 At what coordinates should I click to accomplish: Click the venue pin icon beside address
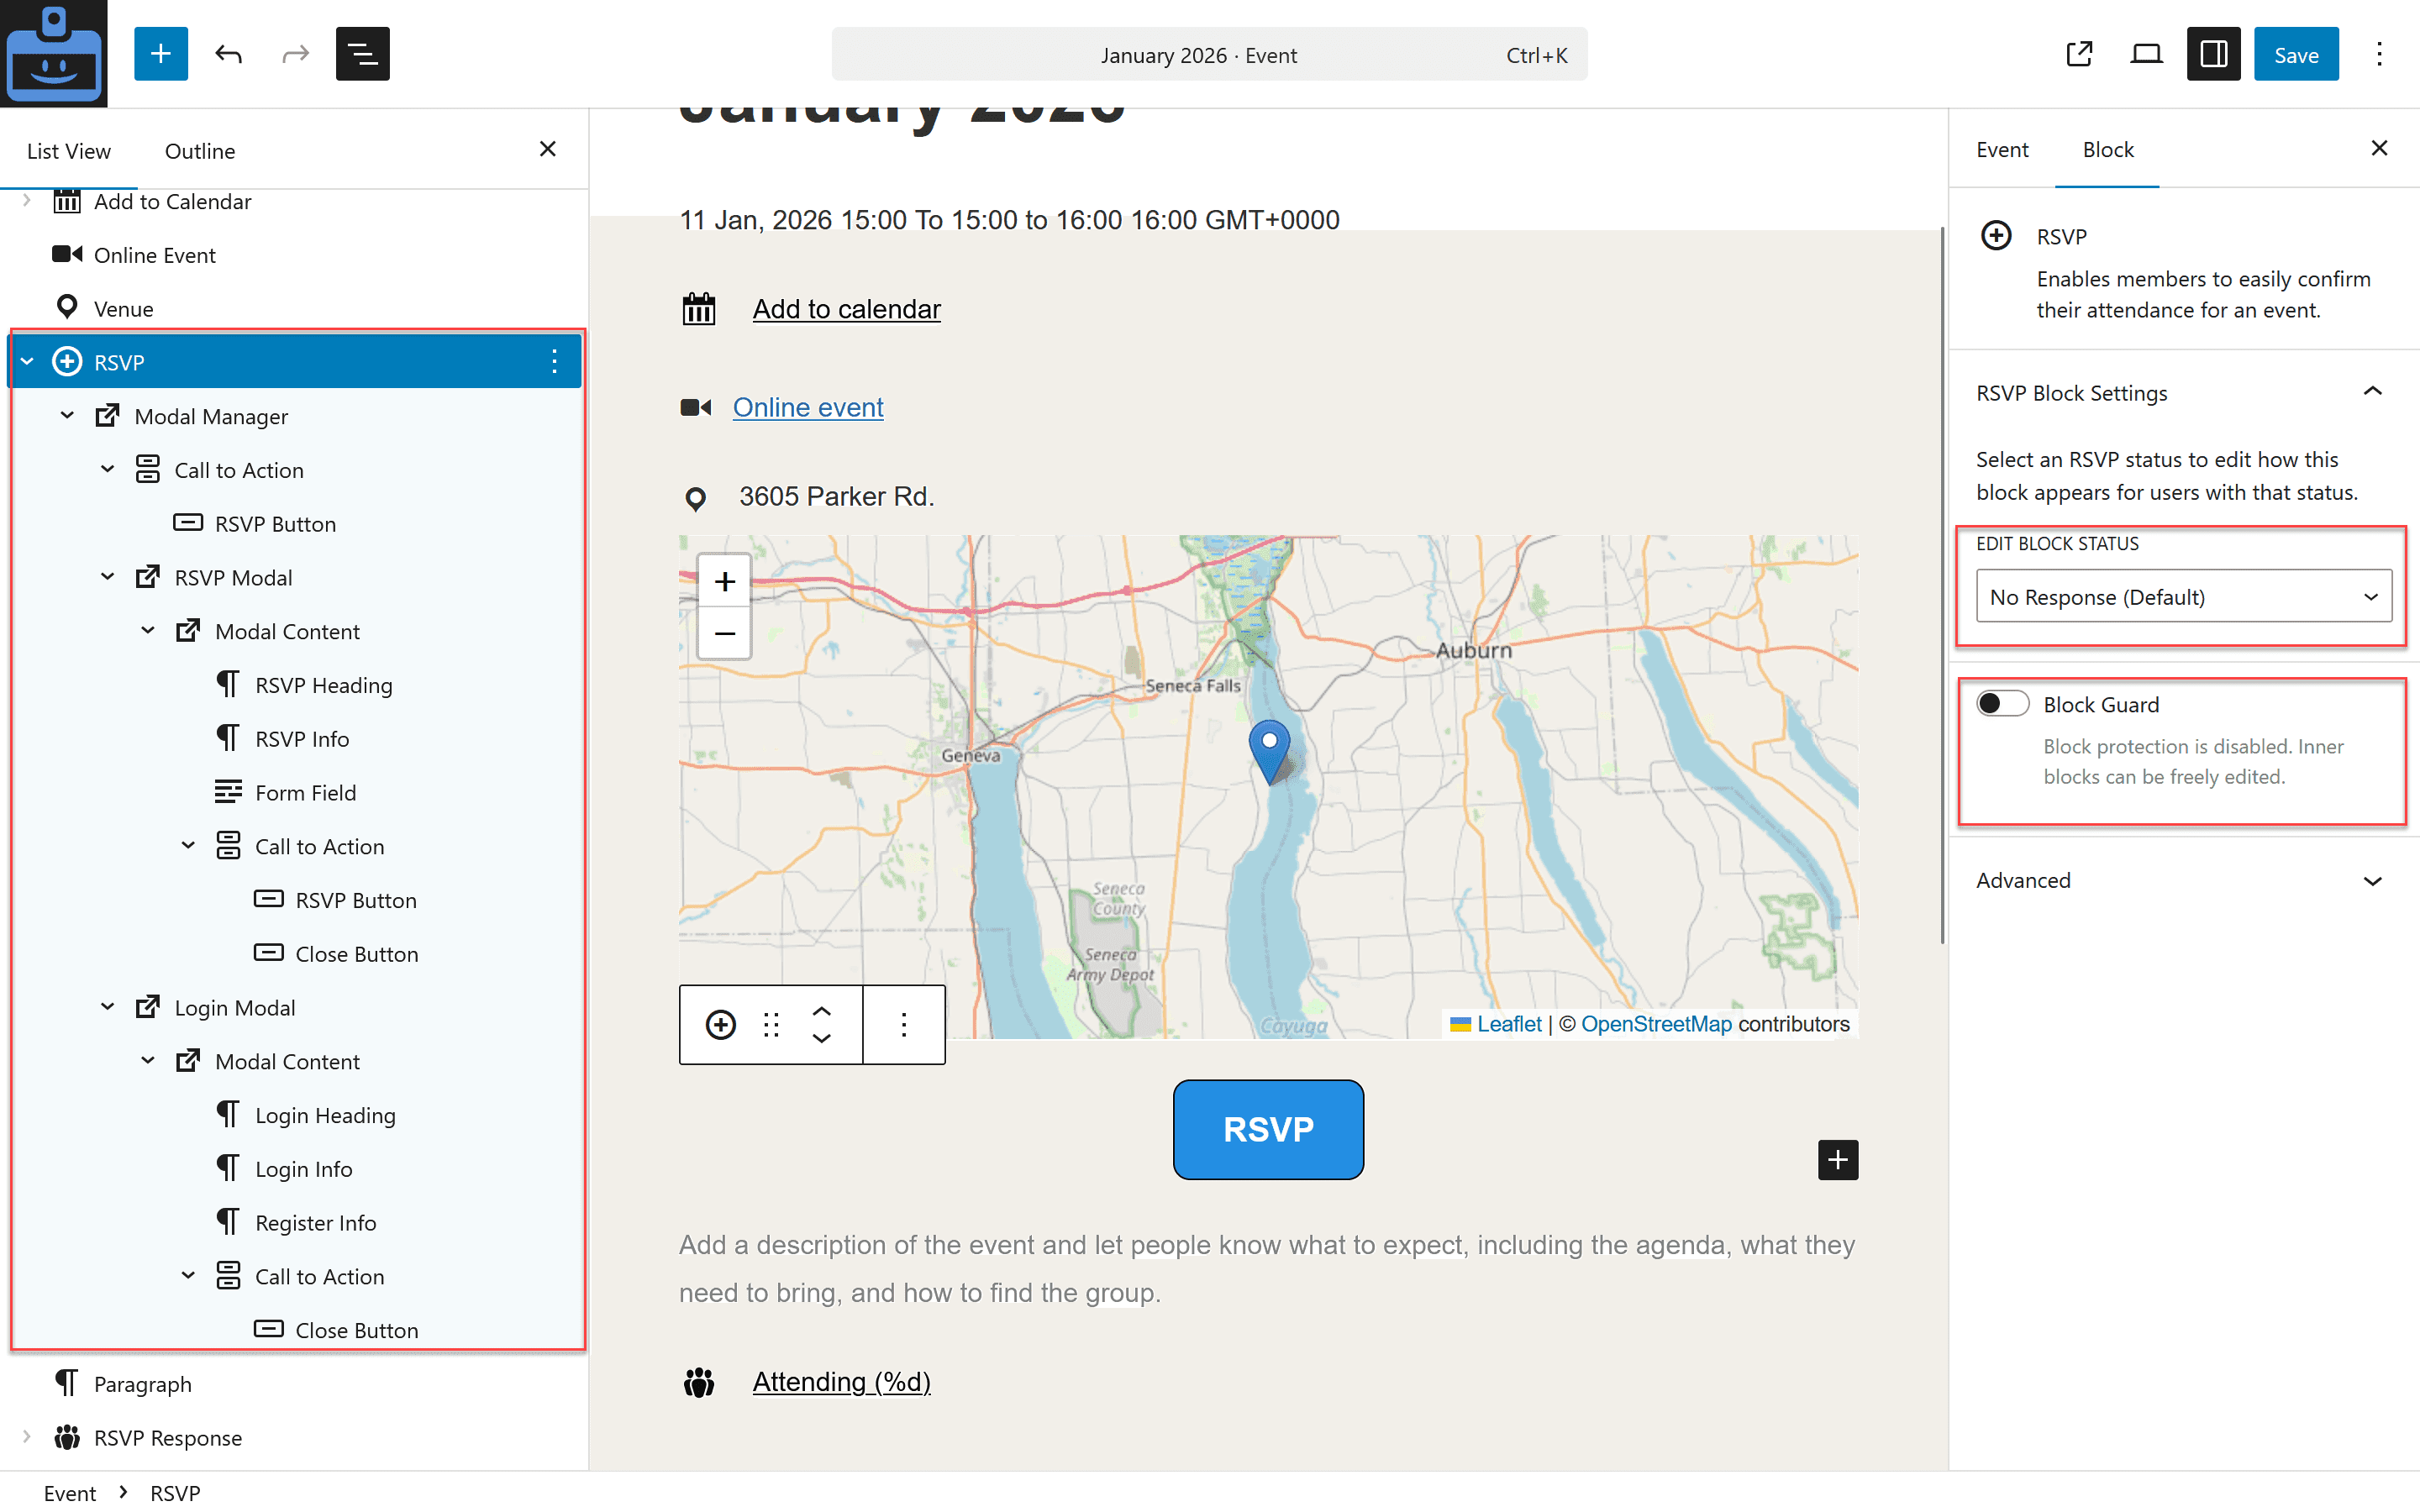695,498
